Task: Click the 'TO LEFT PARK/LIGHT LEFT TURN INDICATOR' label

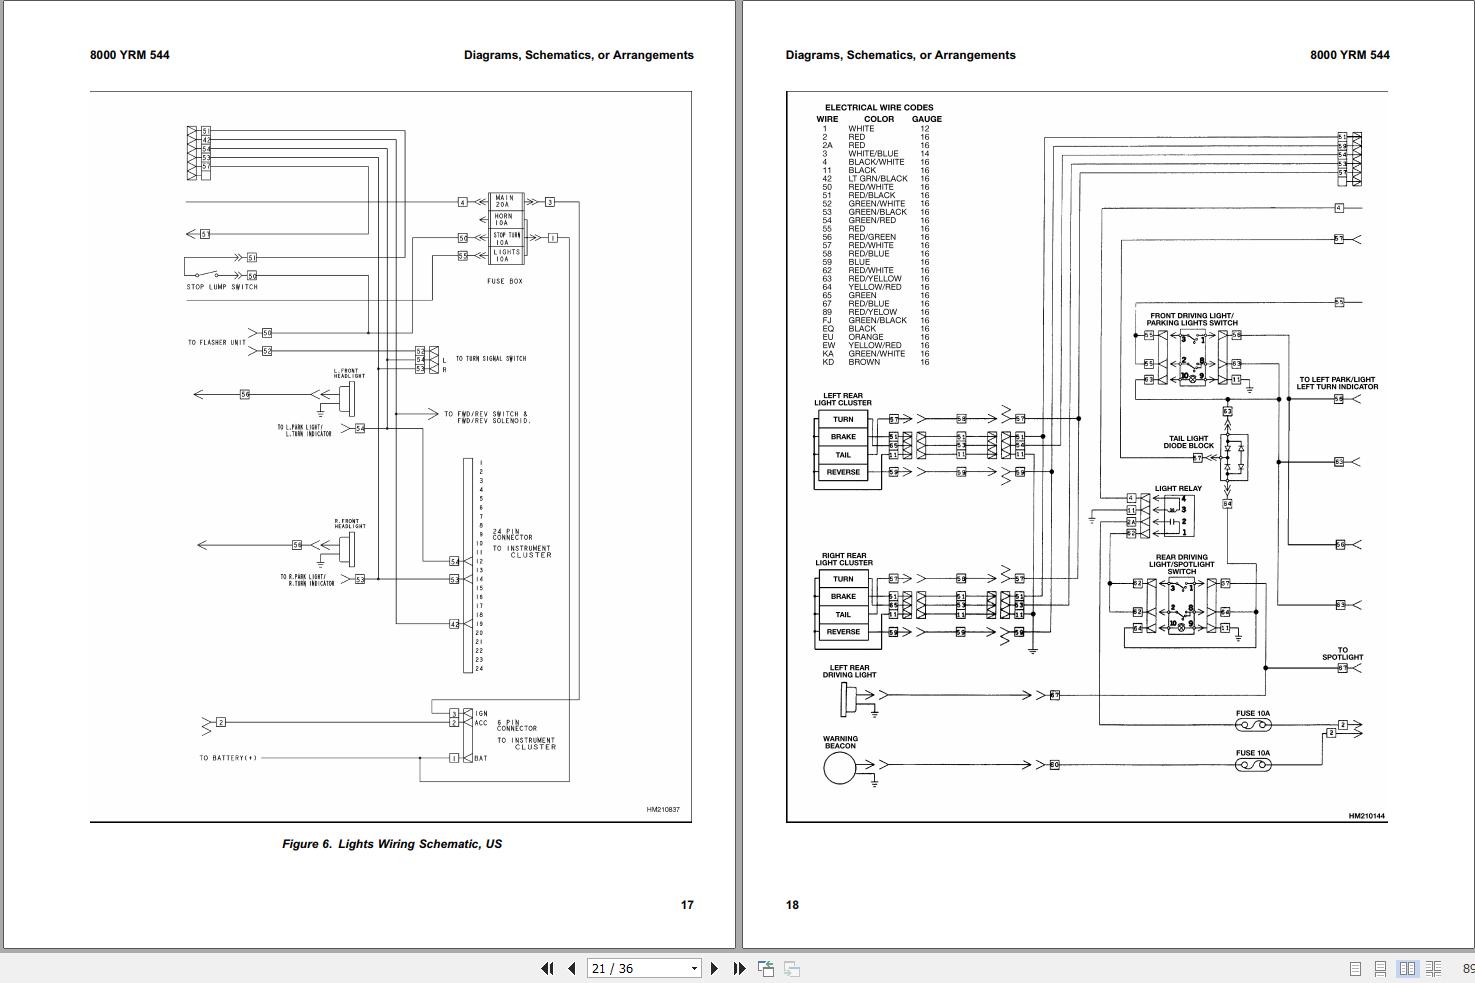Action: pyautogui.click(x=1337, y=383)
